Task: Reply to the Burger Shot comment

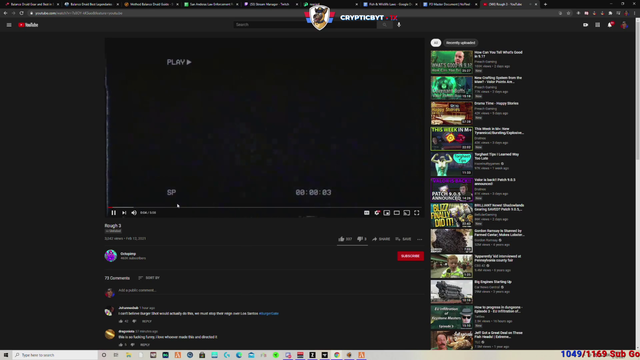Action: [147, 321]
